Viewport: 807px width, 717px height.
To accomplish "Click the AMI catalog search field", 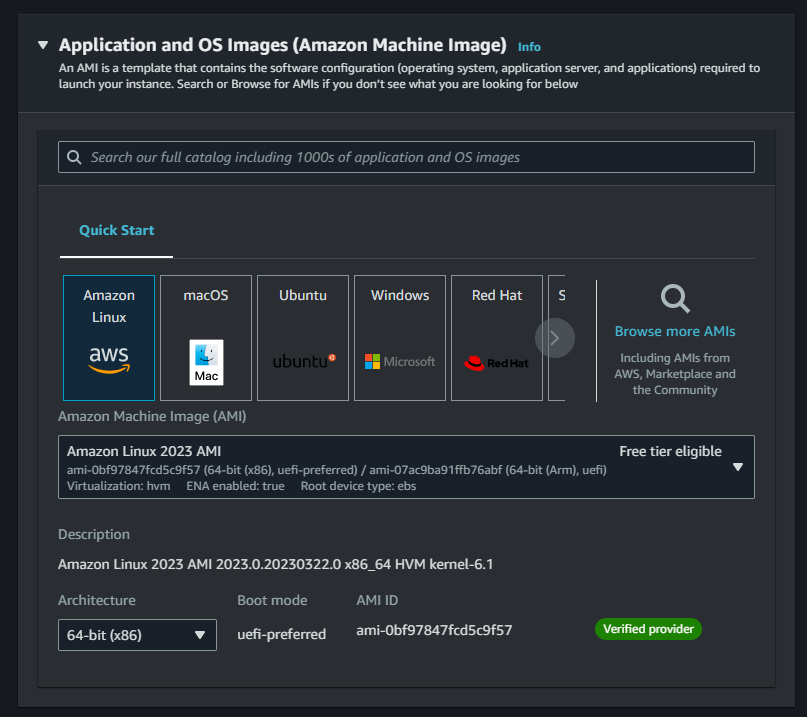I will (x=406, y=157).
